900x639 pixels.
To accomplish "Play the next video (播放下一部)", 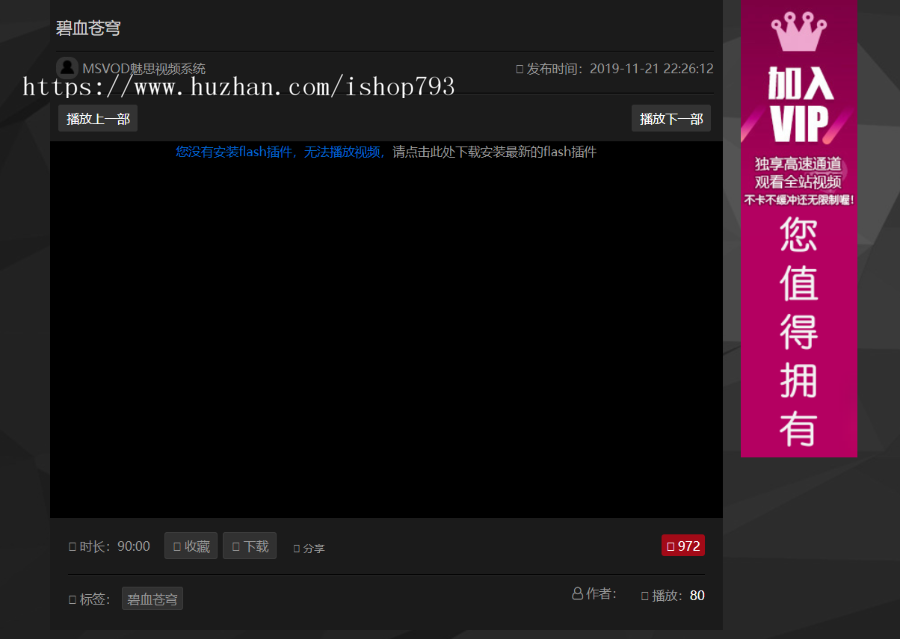I will click(671, 119).
